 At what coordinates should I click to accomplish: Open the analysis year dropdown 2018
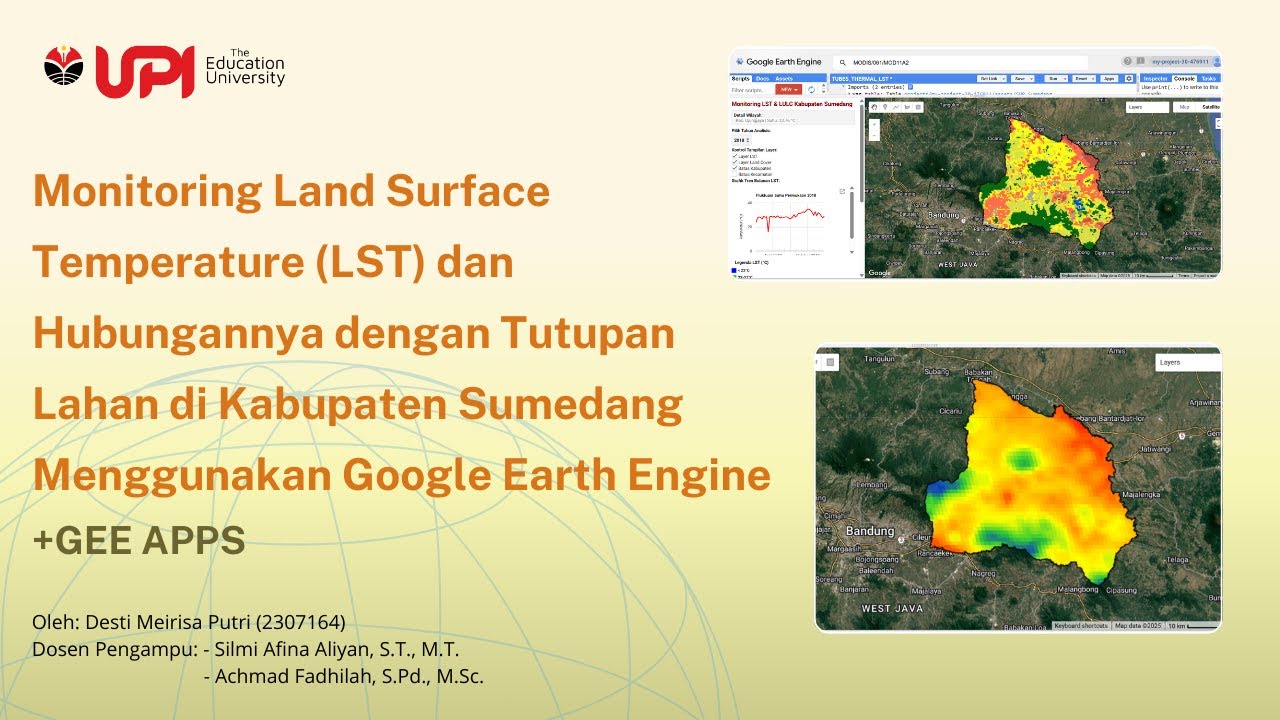[741, 140]
